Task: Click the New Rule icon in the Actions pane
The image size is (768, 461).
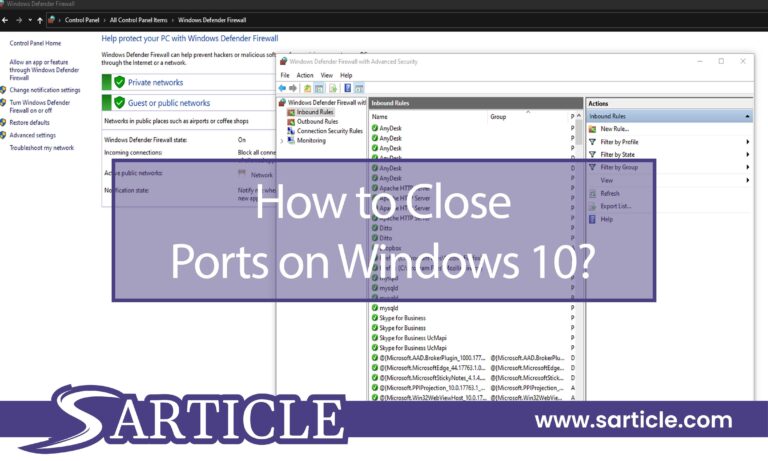Action: point(592,129)
